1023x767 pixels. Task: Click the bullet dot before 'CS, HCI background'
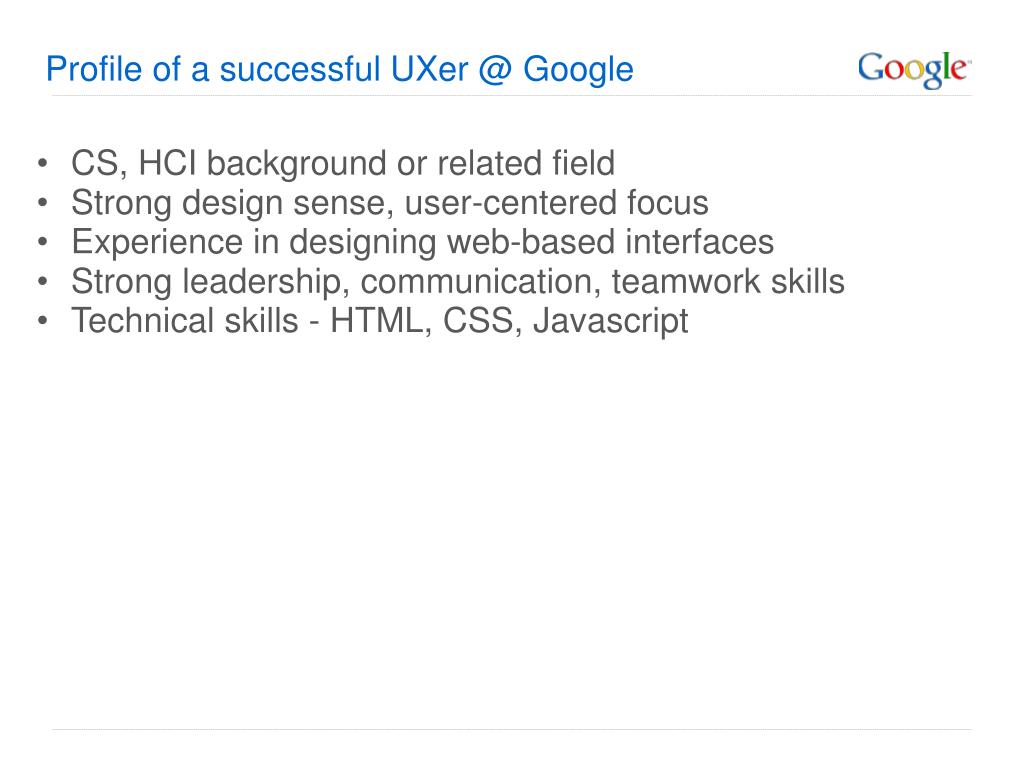(x=43, y=162)
